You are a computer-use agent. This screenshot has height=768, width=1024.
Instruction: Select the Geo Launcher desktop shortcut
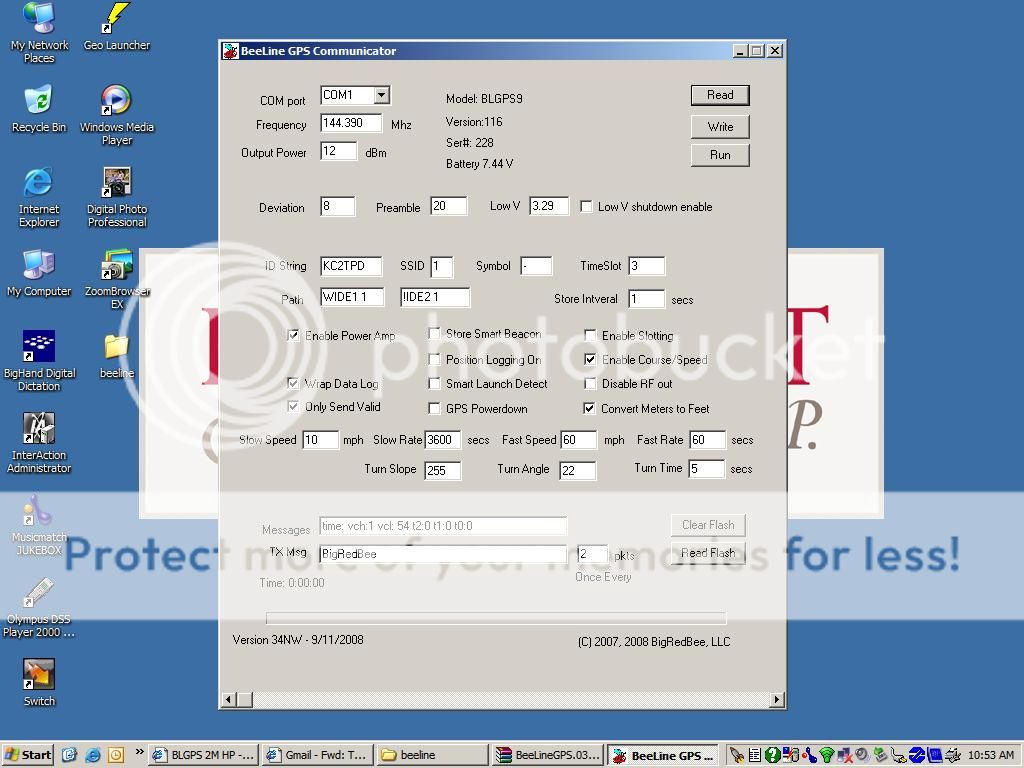[116, 26]
